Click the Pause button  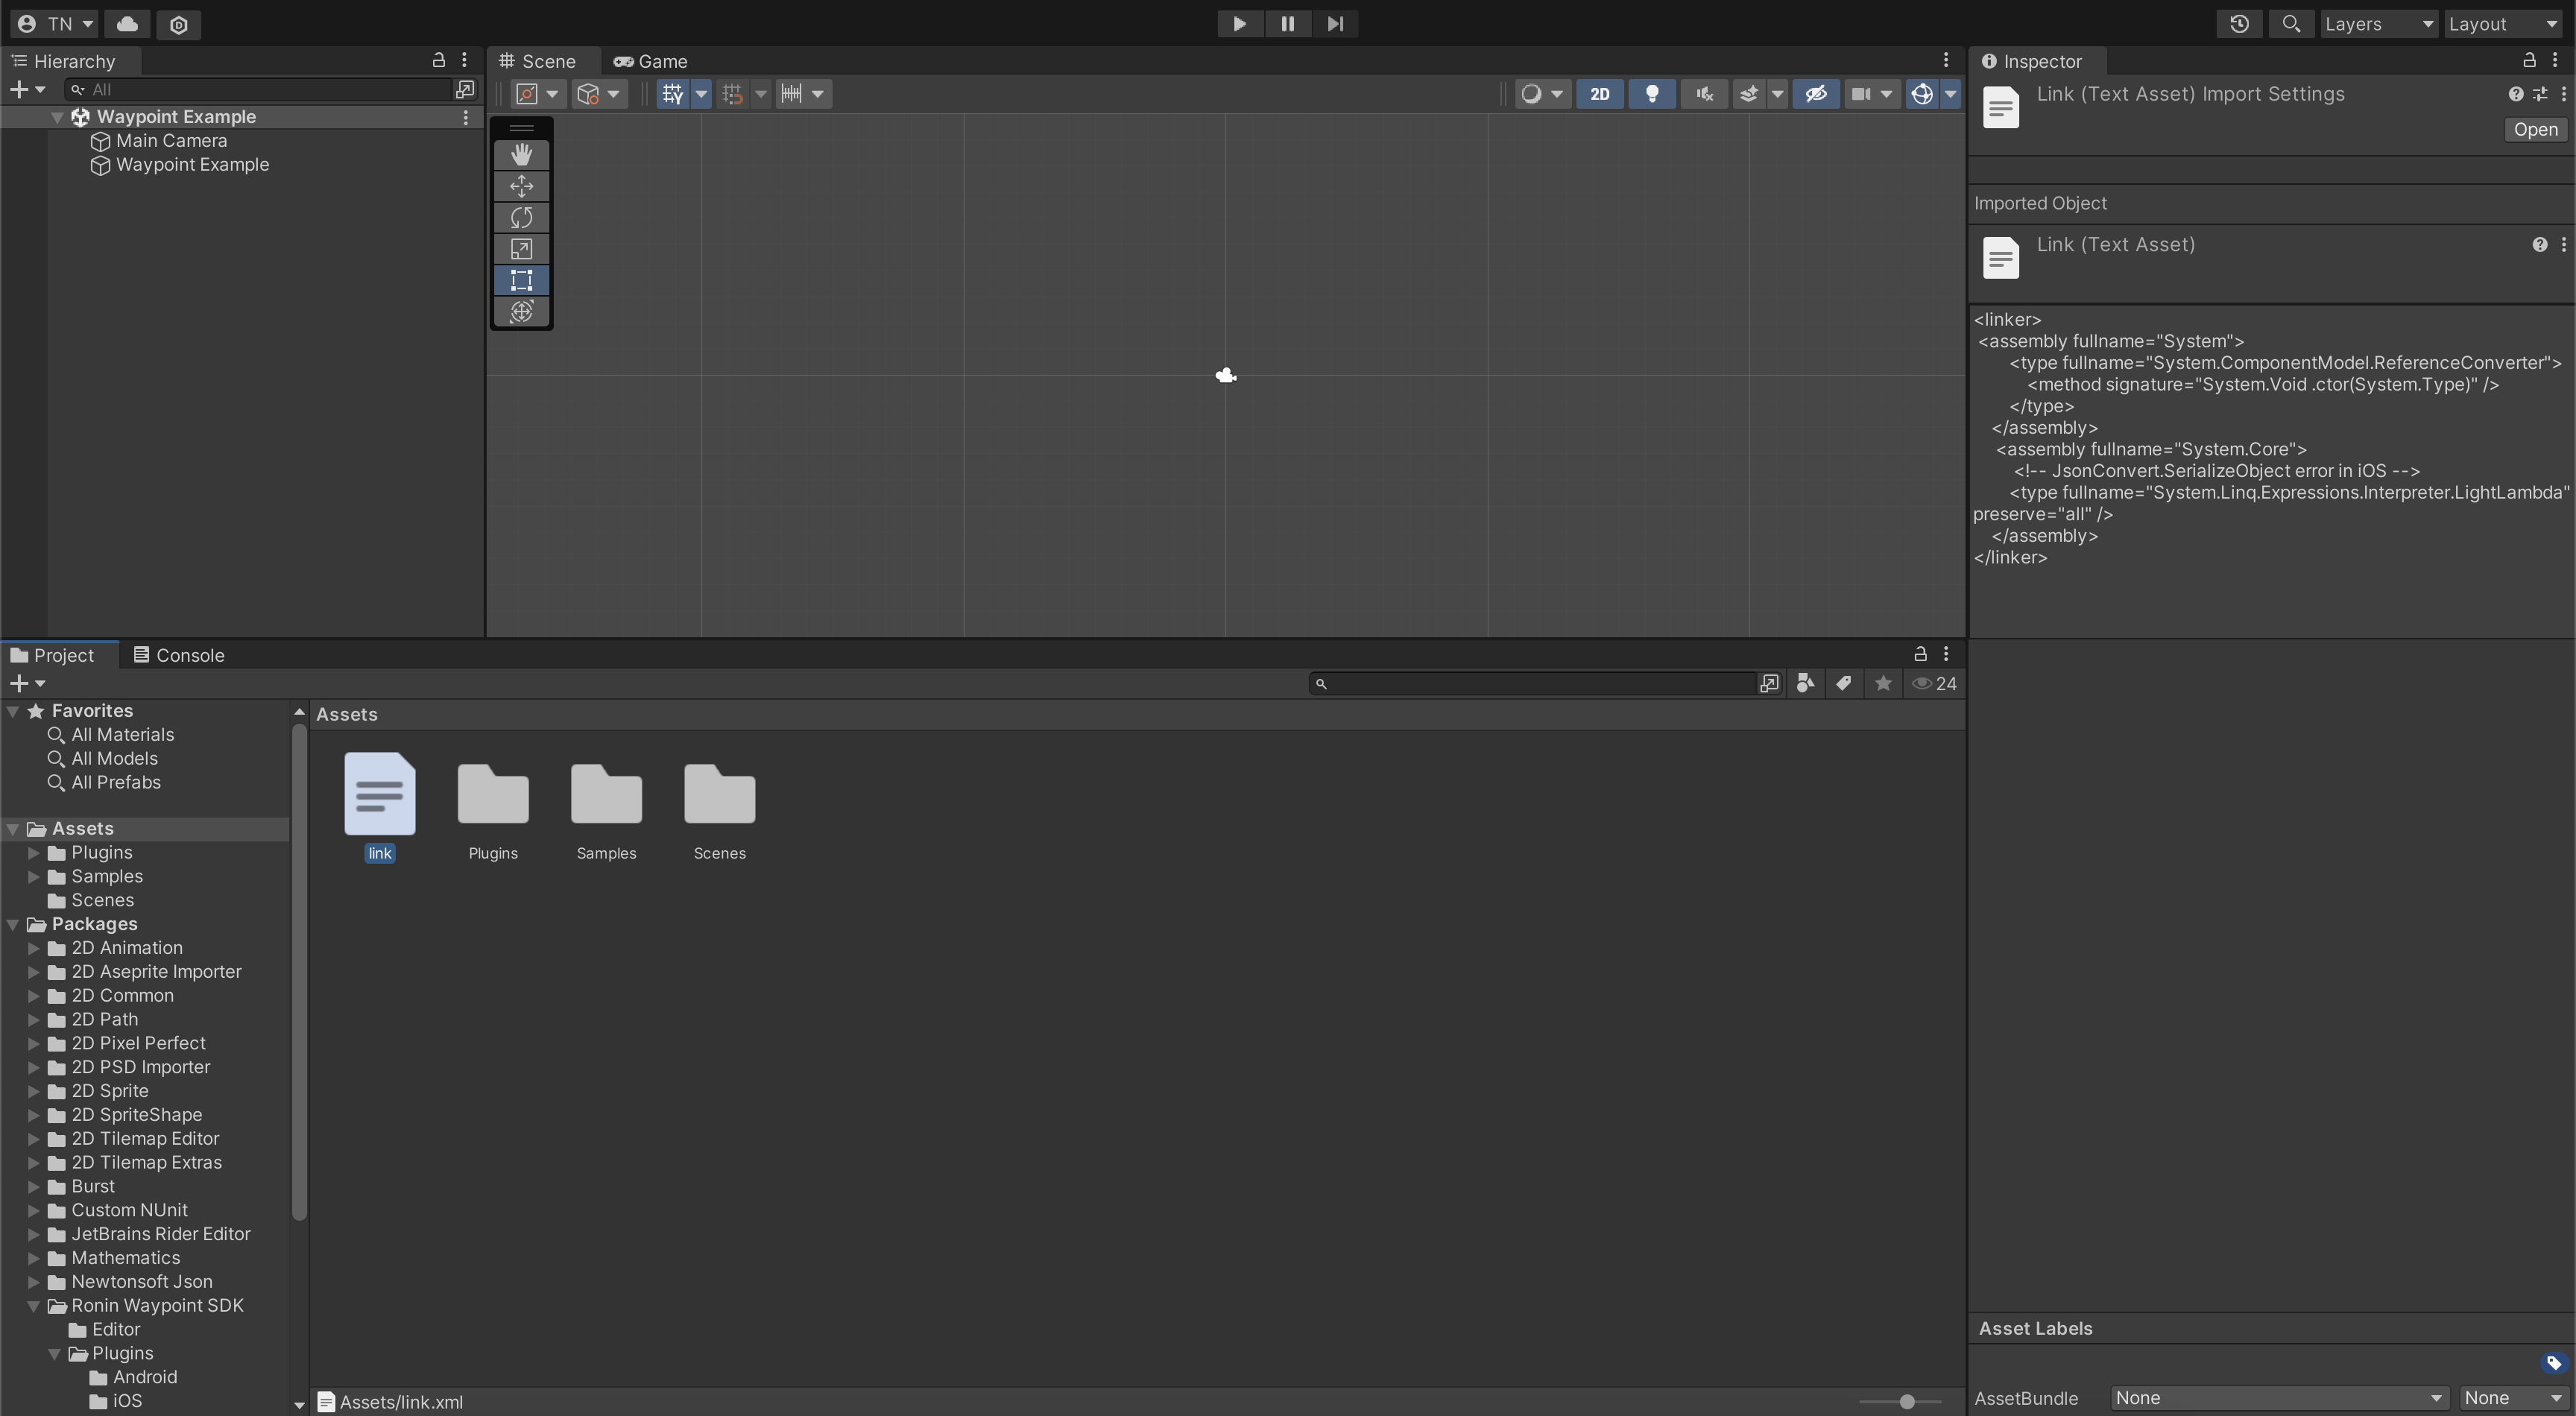[x=1287, y=24]
